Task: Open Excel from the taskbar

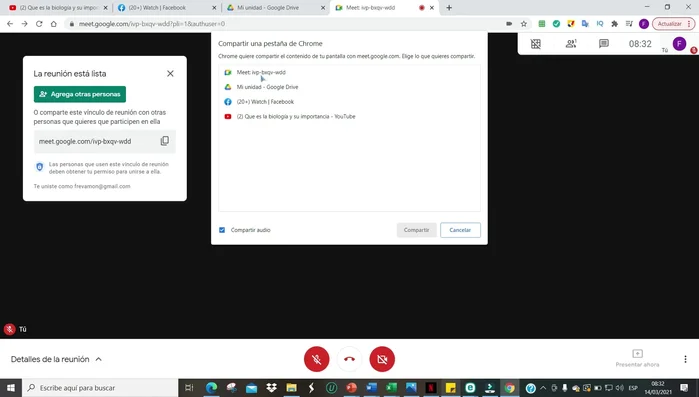Action: point(391,388)
